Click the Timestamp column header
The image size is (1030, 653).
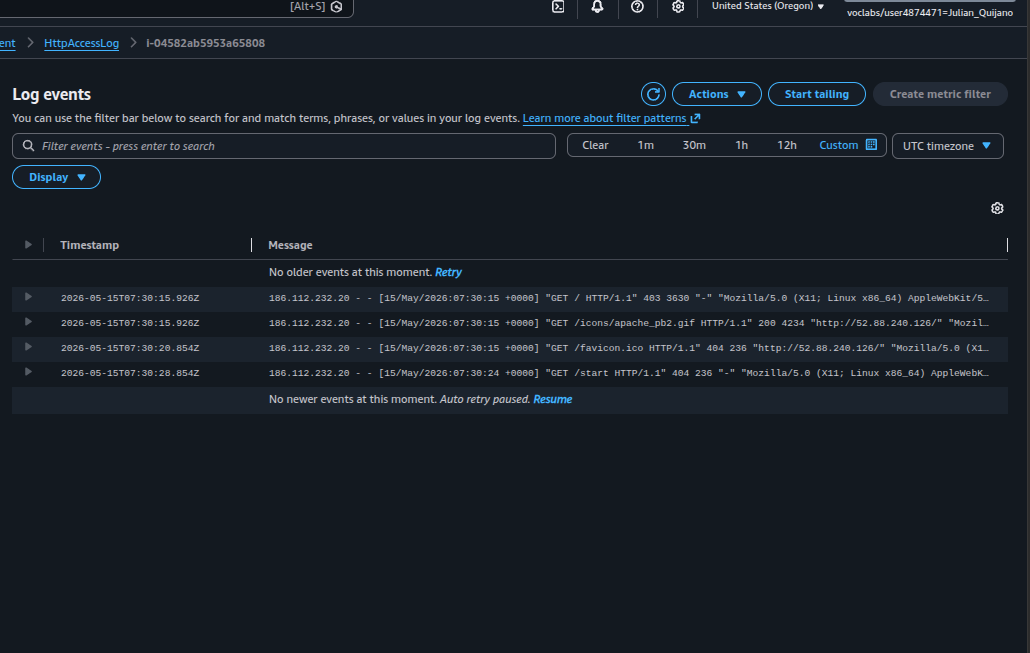pyautogui.click(x=89, y=245)
